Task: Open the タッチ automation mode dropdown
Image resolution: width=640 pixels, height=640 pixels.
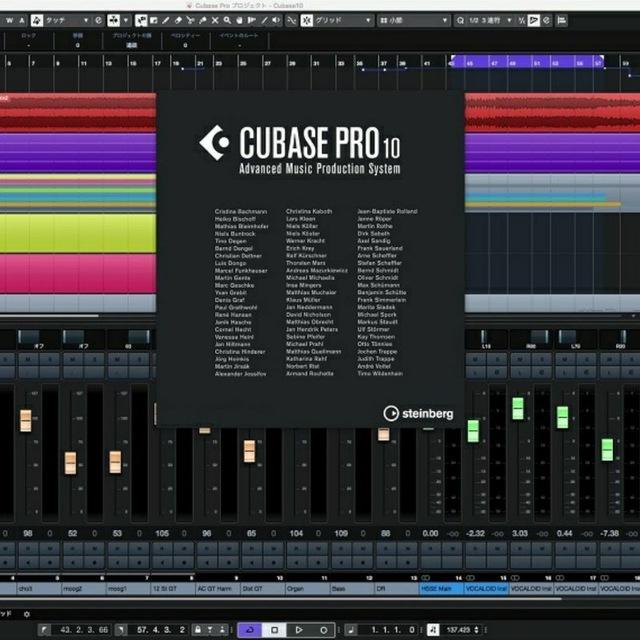Action: 67,20
